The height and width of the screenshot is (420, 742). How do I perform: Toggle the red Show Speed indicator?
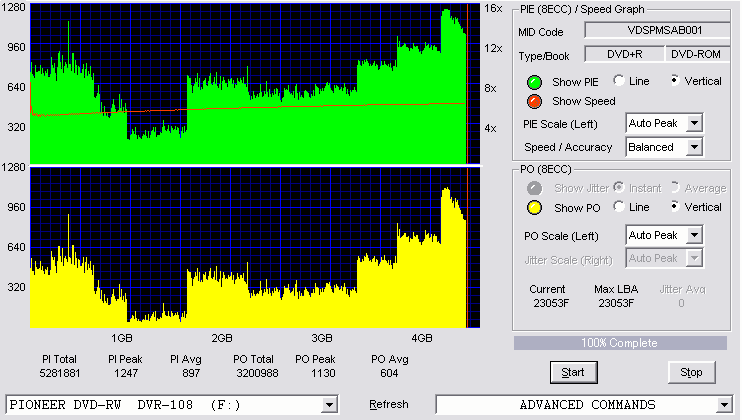click(x=534, y=102)
